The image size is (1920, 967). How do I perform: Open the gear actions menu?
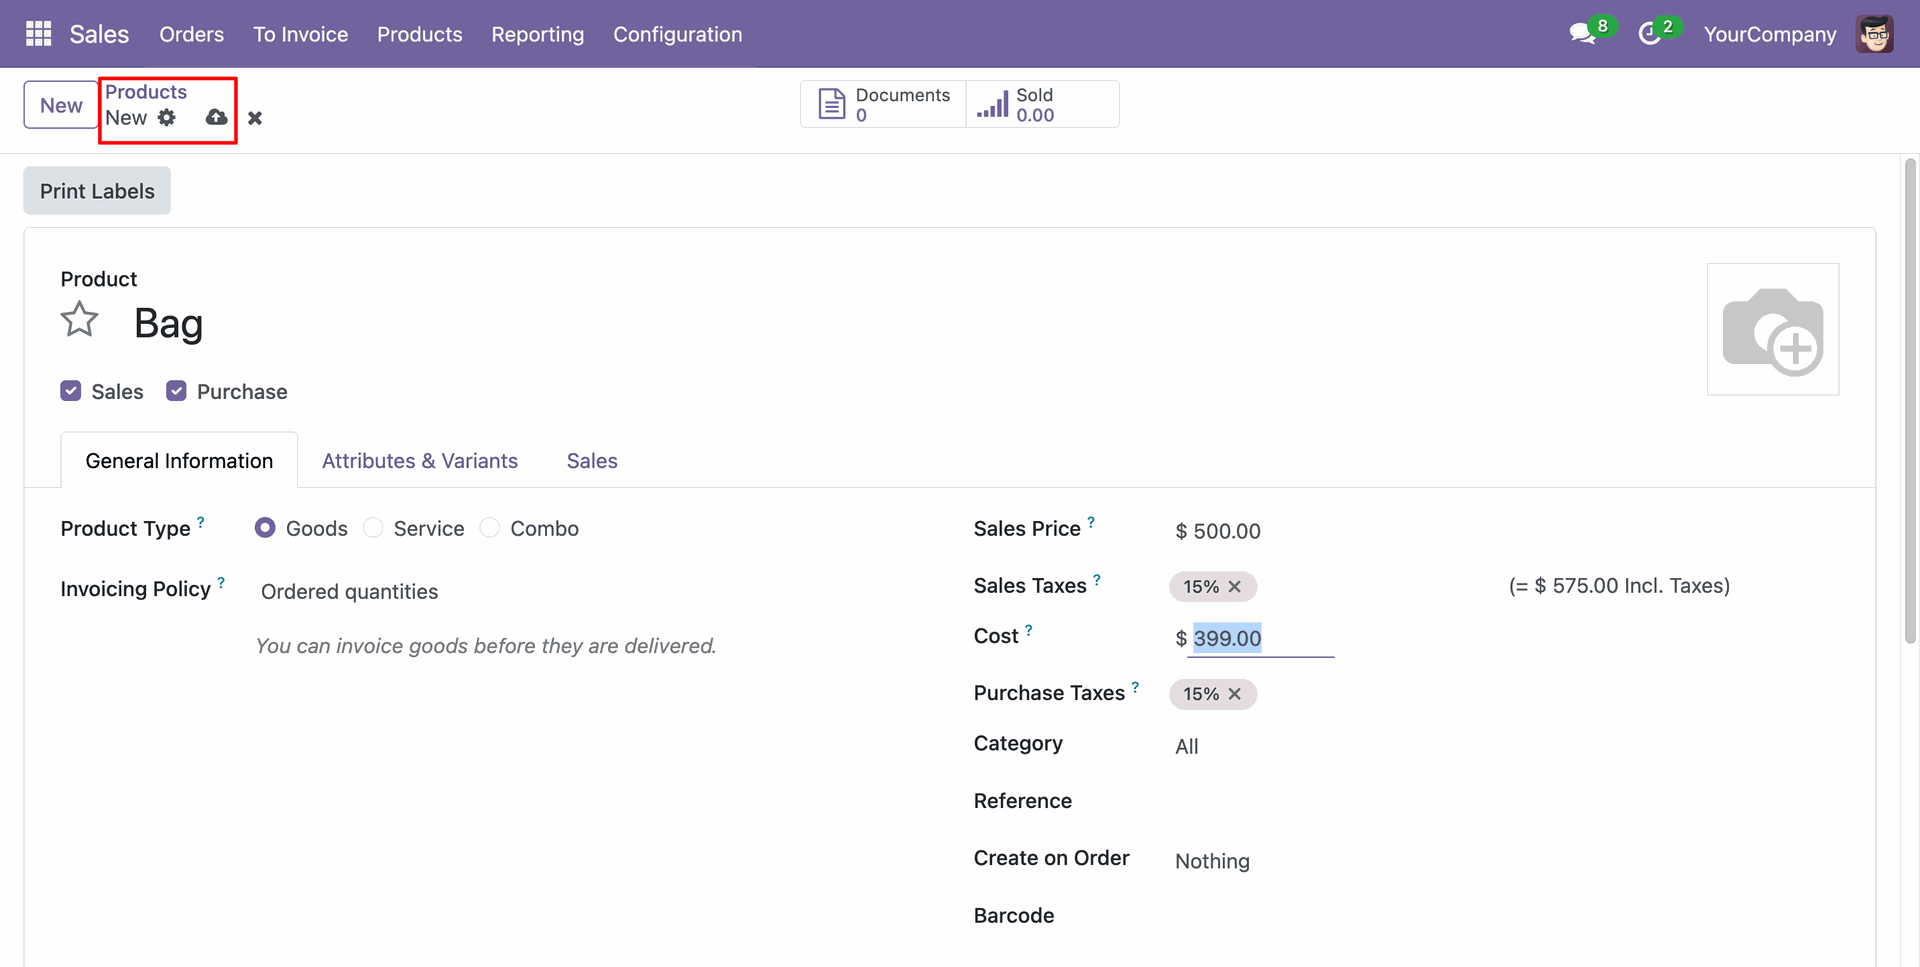click(167, 118)
